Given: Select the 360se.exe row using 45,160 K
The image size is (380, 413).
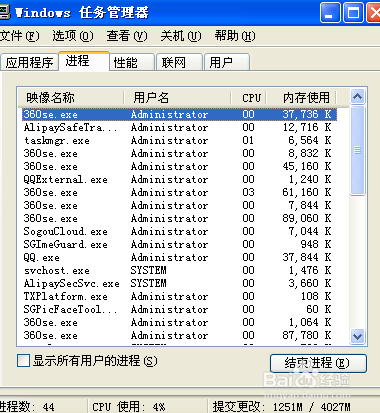Looking at the screenshot, I should click(179, 166).
